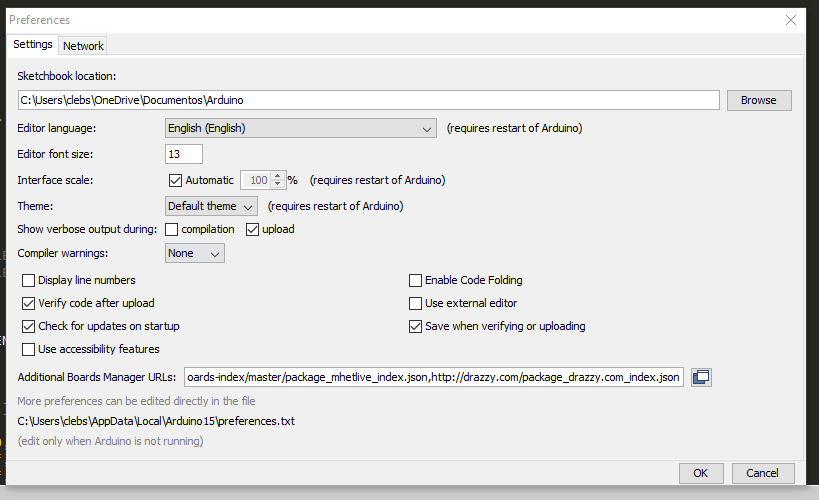Open the Additional Boards Manager URLs editor icon
Screen dimensions: 819x500
coord(701,377)
